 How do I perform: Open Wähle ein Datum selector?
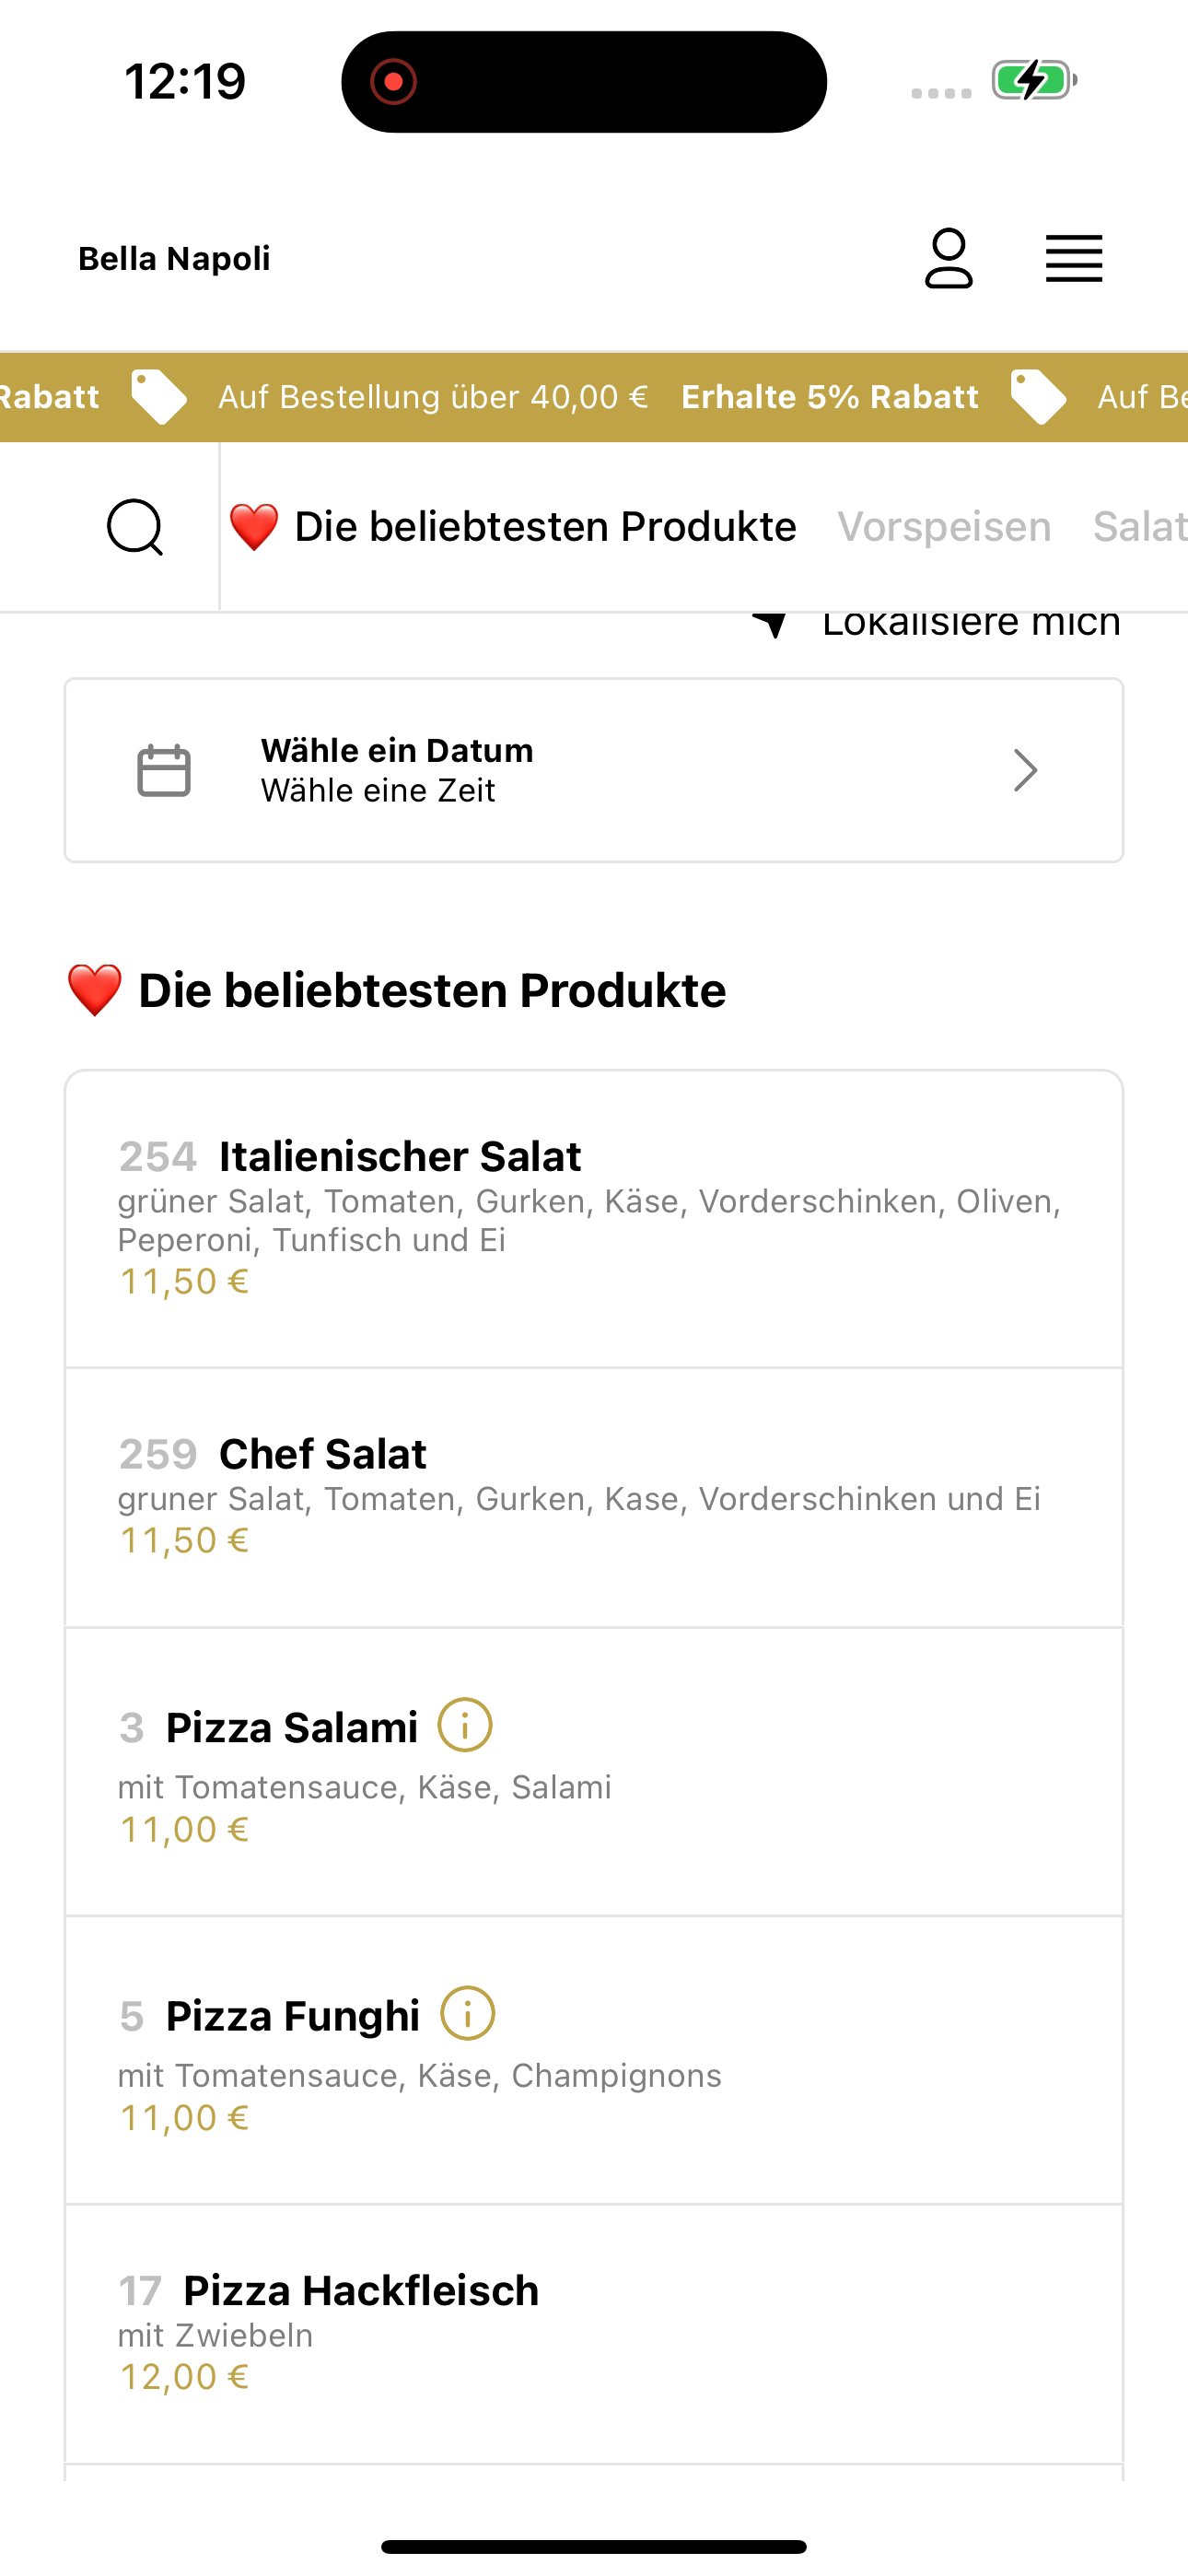(x=594, y=771)
